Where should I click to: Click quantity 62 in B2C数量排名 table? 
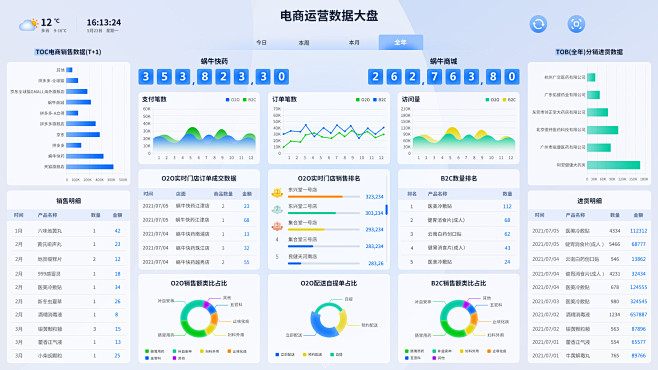click(x=507, y=234)
